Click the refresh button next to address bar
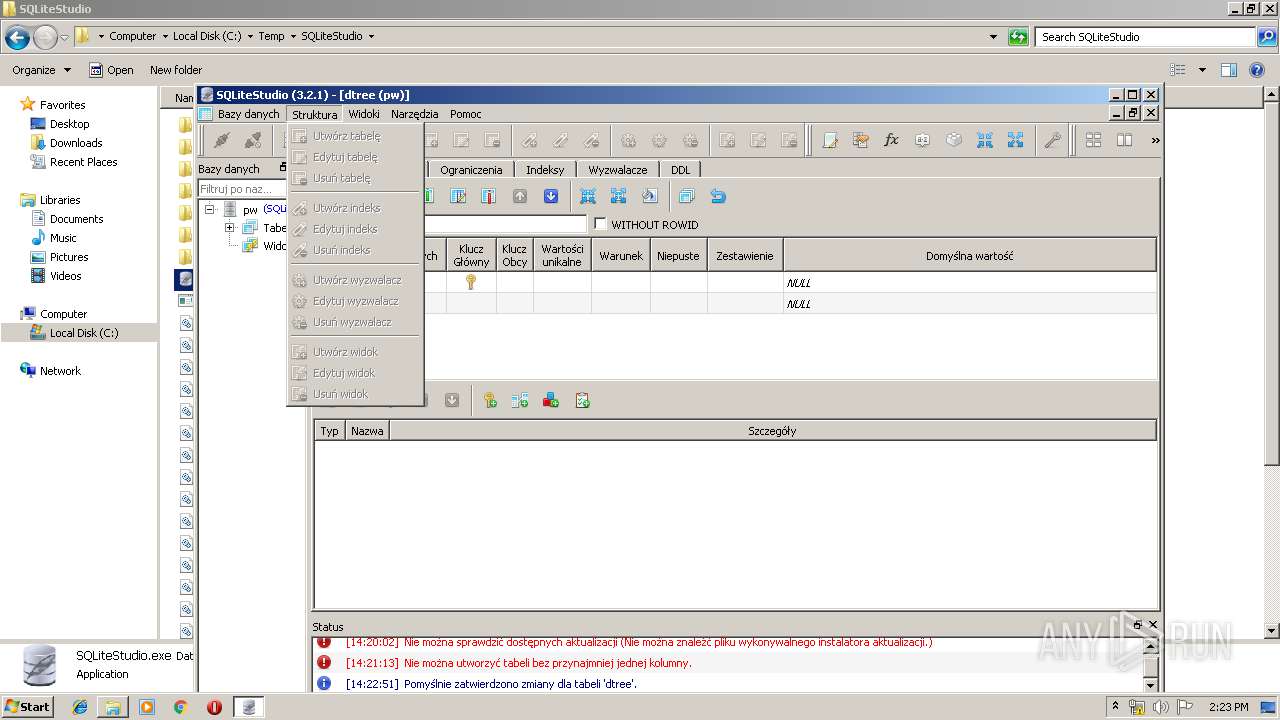The height and width of the screenshot is (720, 1280). click(1018, 37)
